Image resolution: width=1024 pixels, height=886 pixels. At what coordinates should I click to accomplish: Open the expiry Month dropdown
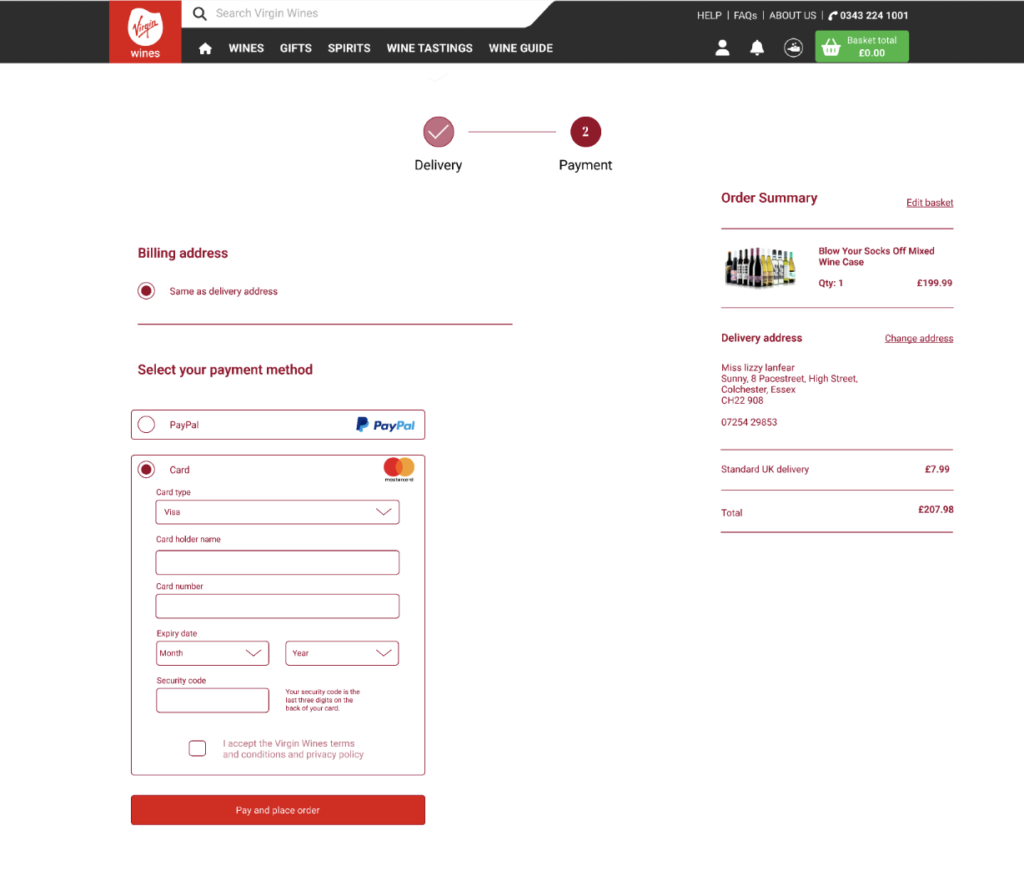pos(212,654)
